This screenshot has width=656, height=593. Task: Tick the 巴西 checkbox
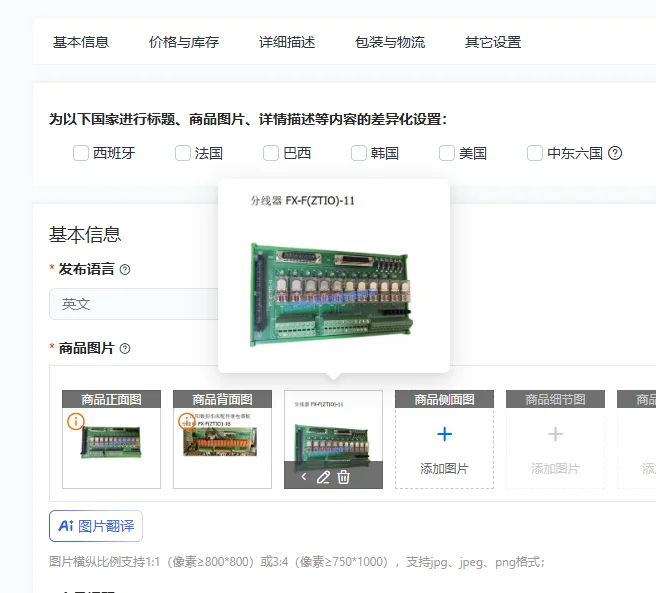pos(271,153)
